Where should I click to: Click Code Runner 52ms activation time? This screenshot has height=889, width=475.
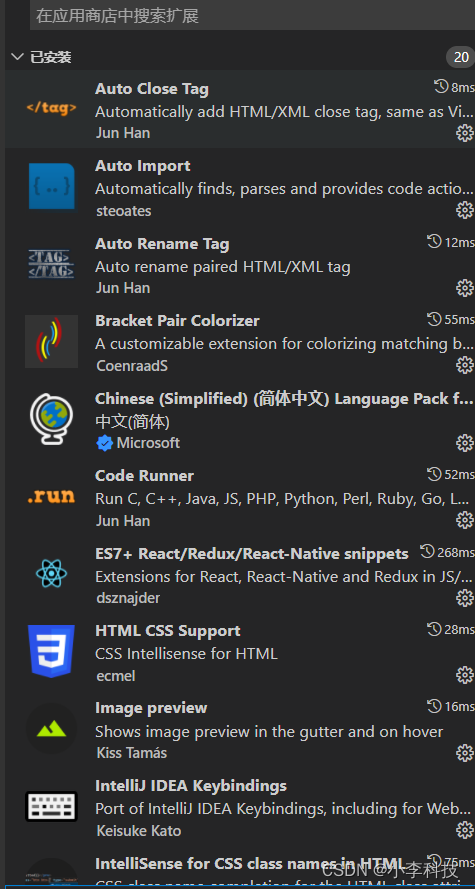[x=451, y=474]
